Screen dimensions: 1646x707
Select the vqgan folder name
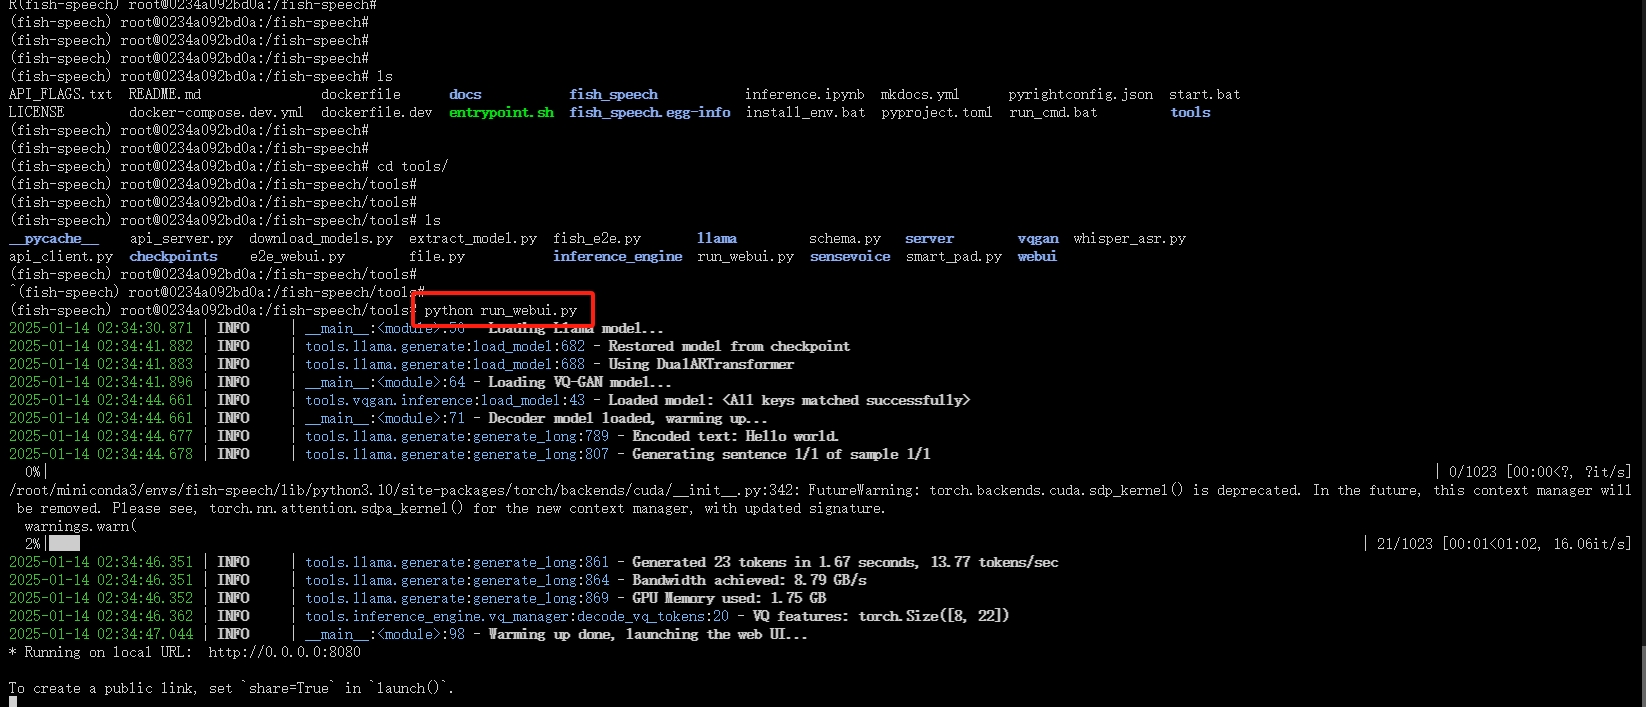click(1038, 238)
